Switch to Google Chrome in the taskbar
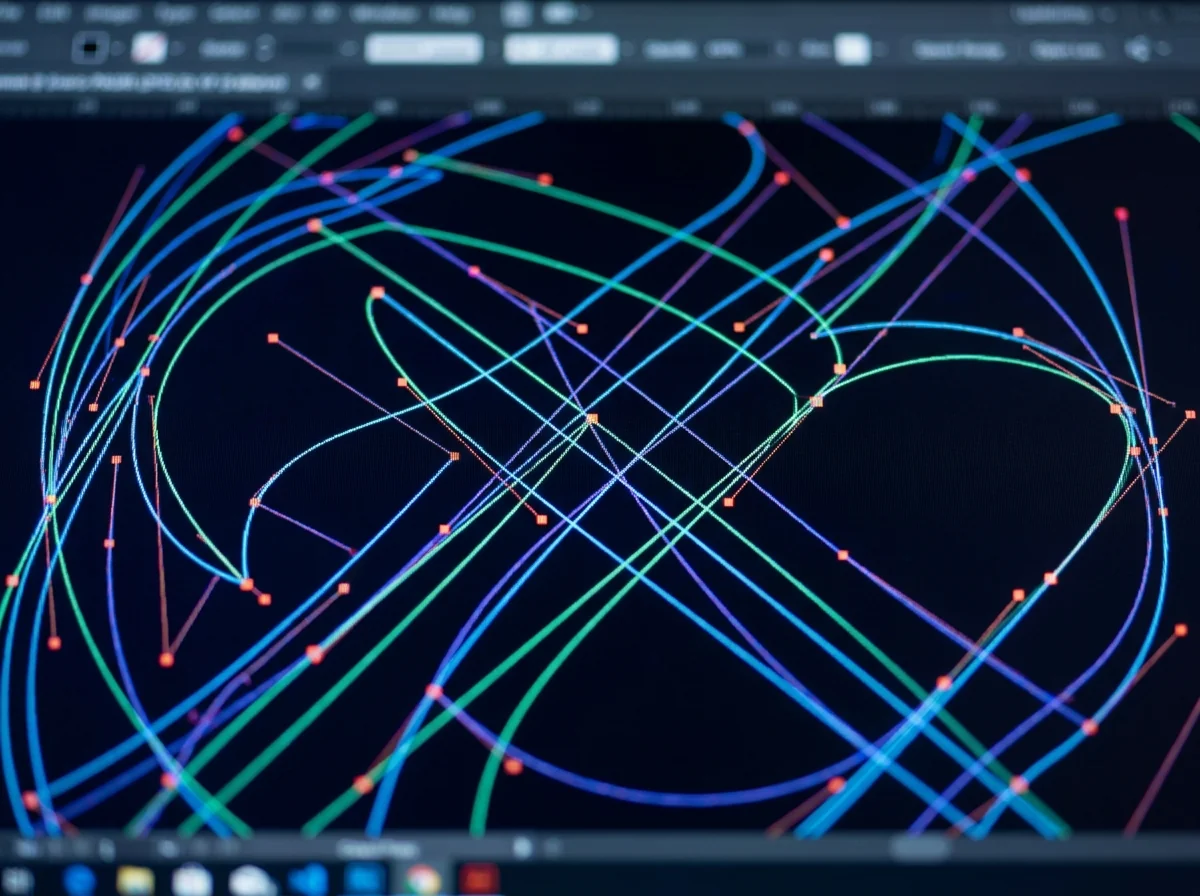 point(422,880)
